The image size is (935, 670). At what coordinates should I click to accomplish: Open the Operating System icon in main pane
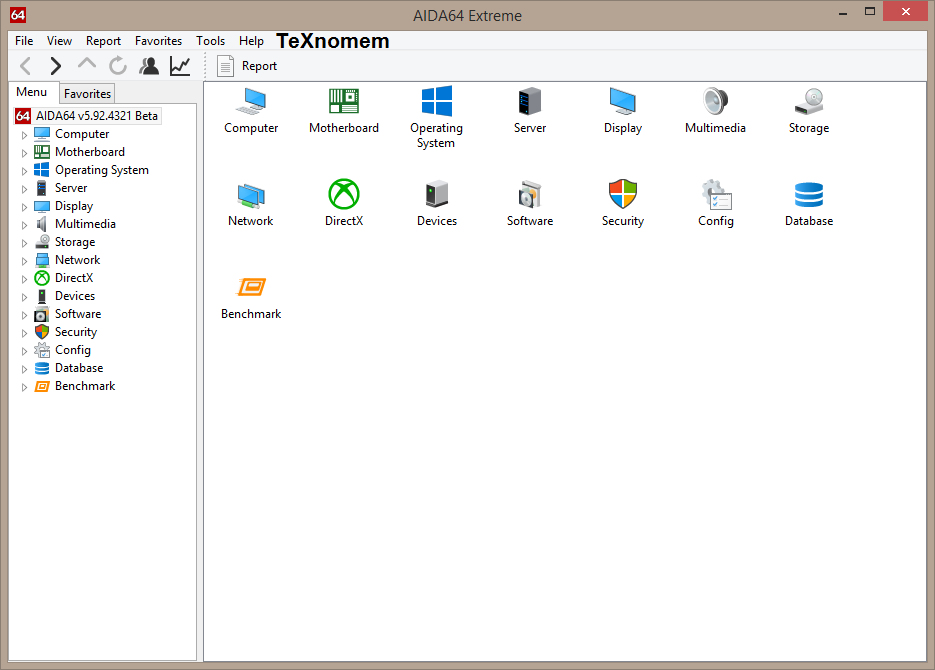(x=436, y=101)
